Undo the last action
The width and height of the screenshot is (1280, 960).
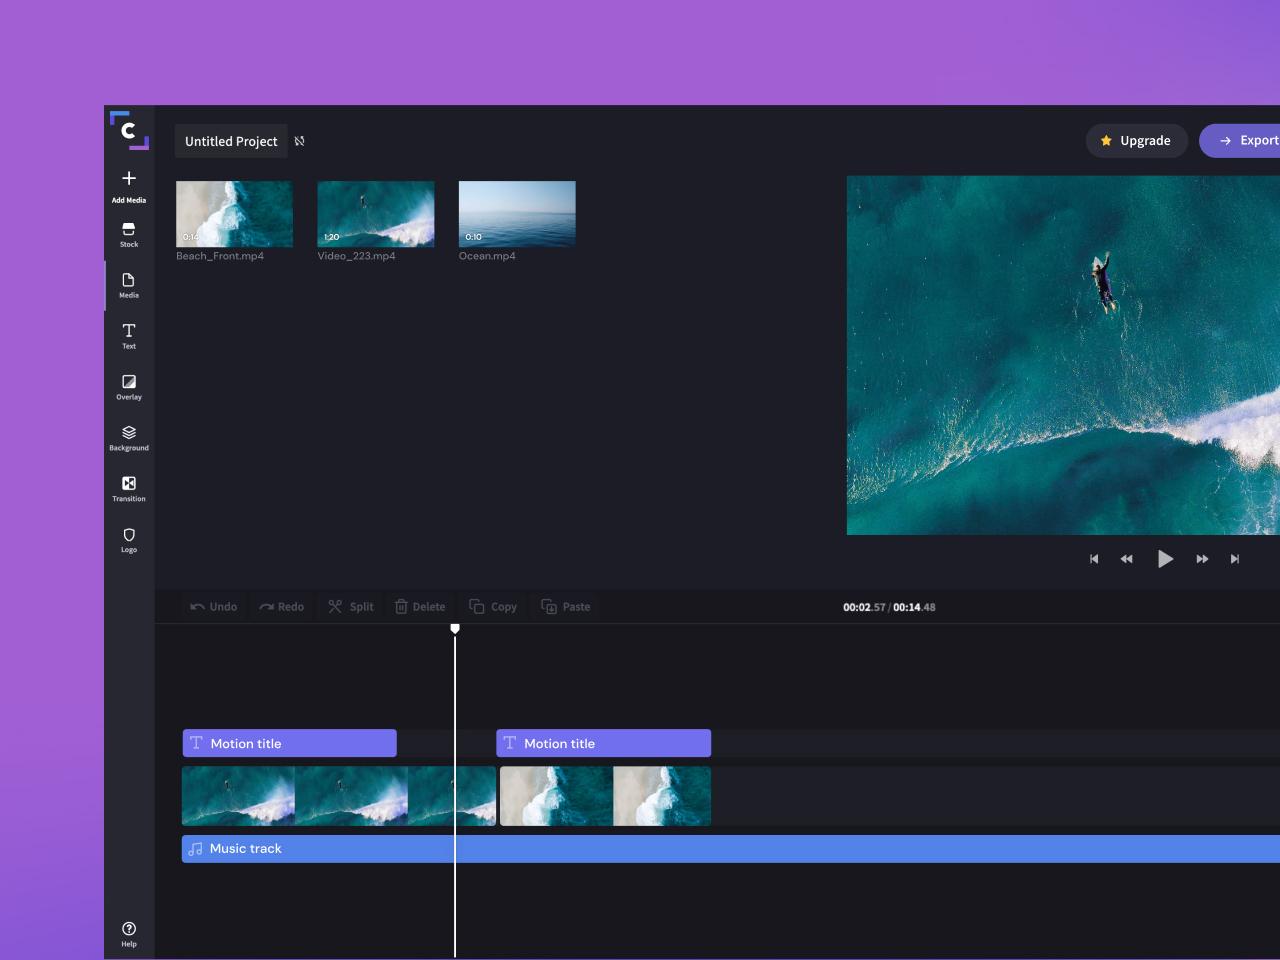click(213, 606)
